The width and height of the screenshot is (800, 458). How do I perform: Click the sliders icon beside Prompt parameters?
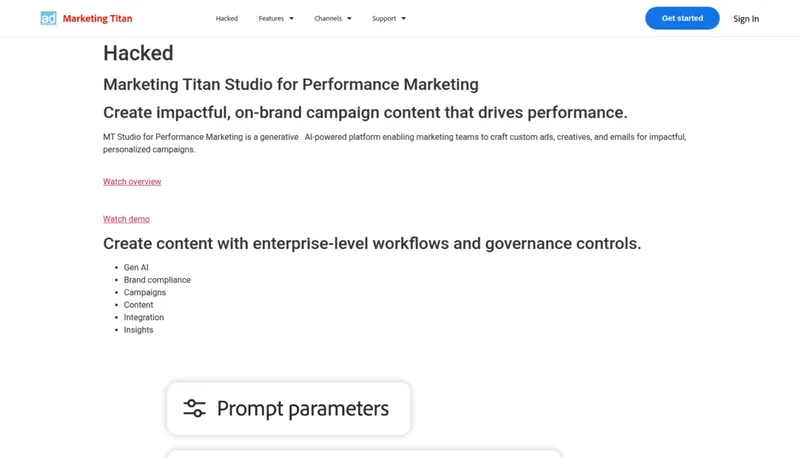(194, 408)
